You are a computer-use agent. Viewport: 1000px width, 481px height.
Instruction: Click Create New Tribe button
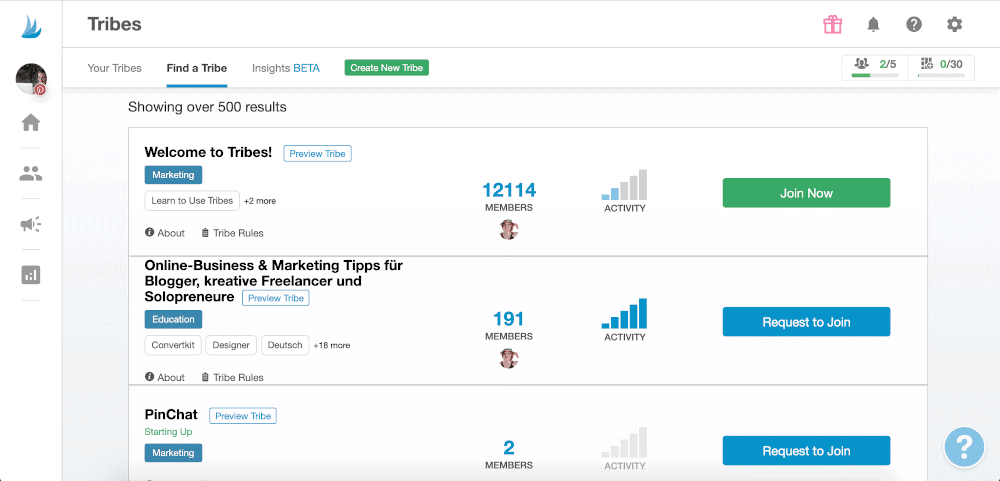click(387, 68)
